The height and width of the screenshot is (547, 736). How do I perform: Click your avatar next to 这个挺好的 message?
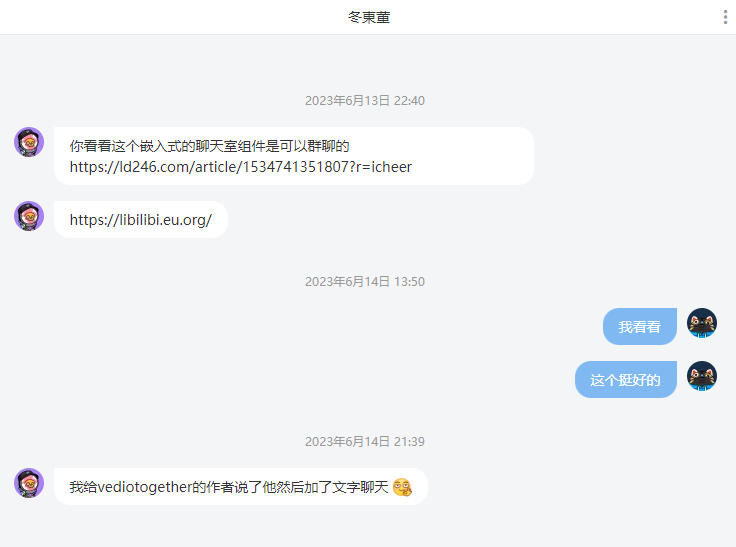[x=702, y=376]
